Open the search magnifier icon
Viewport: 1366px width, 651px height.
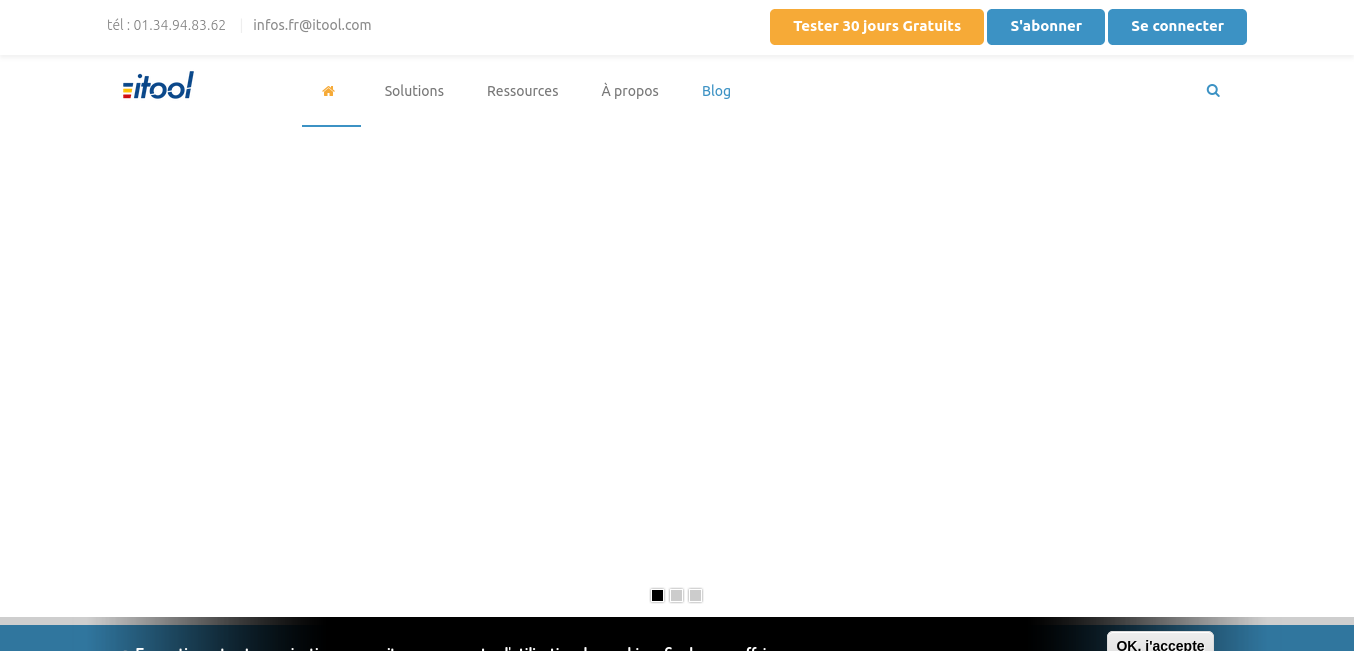1213,90
